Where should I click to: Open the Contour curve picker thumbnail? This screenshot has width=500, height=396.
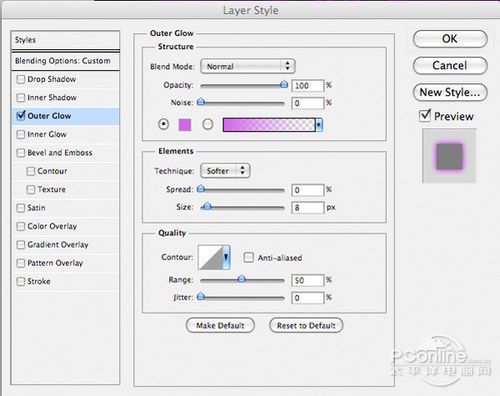(x=211, y=257)
